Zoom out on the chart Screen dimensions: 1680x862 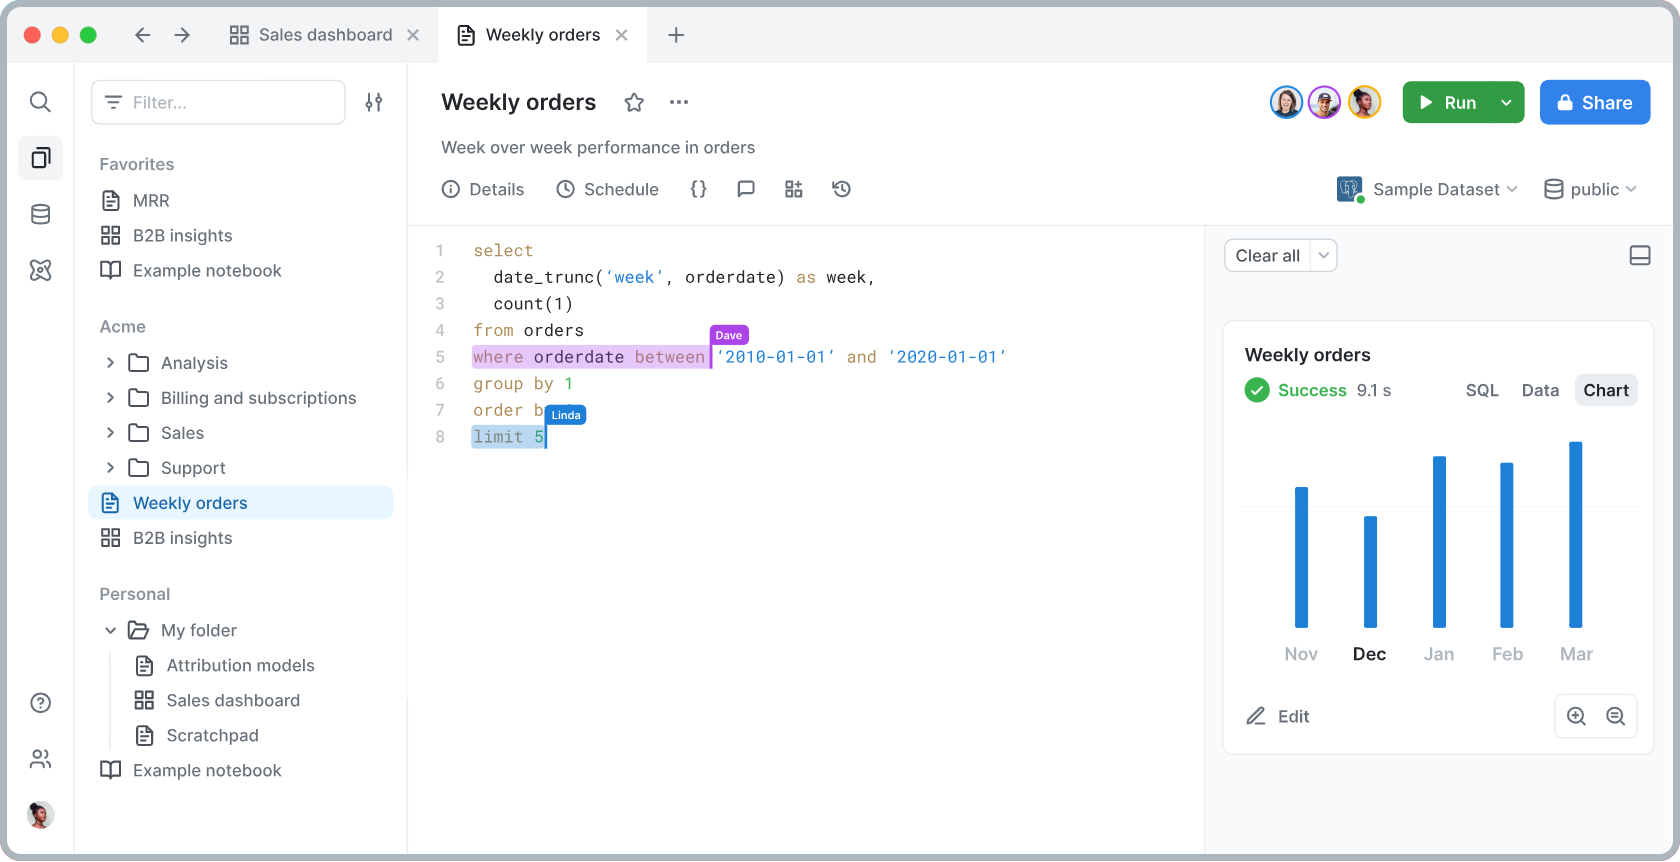pyautogui.click(x=1615, y=716)
